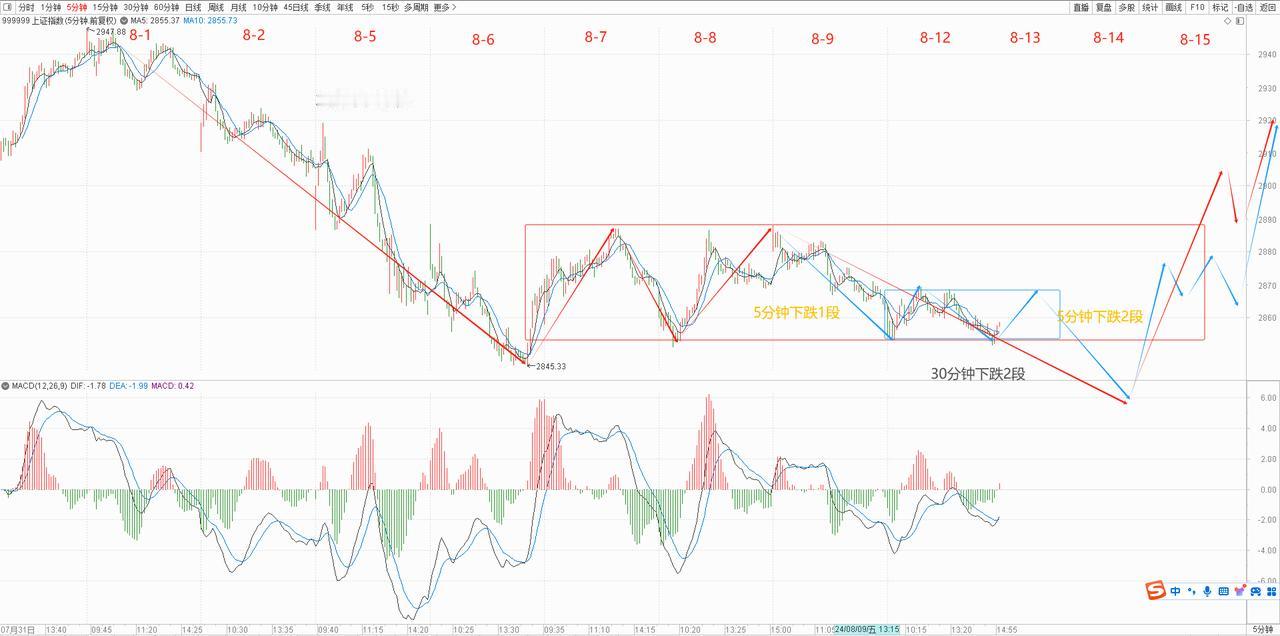Click the MACD: 0.42 value
Screen dimensions: 1280x636
[x=172, y=385]
